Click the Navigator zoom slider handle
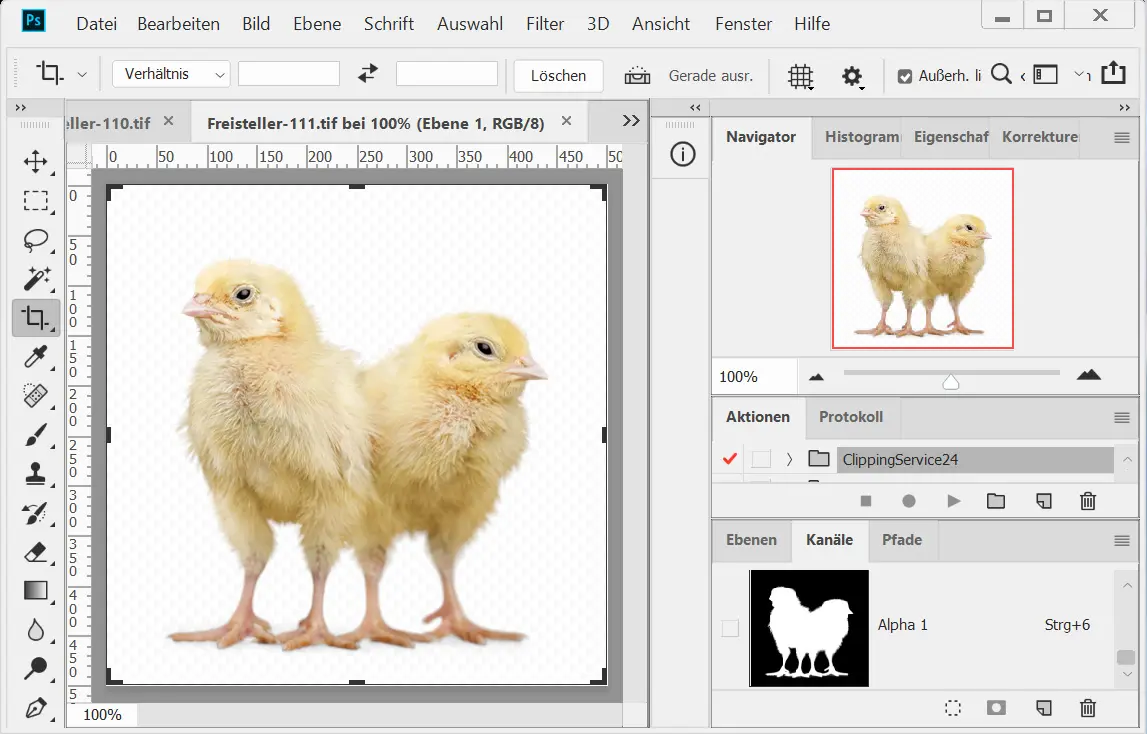Image resolution: width=1147 pixels, height=734 pixels. 951,382
